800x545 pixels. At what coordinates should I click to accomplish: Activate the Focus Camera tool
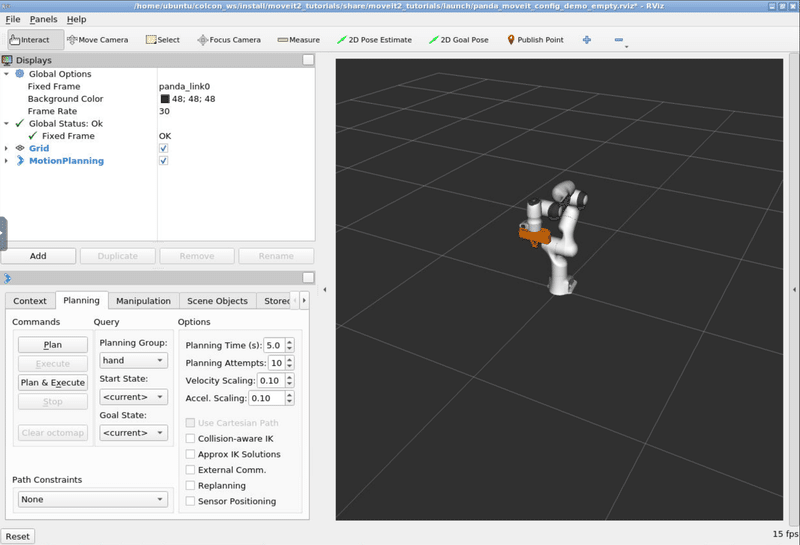[229, 40]
